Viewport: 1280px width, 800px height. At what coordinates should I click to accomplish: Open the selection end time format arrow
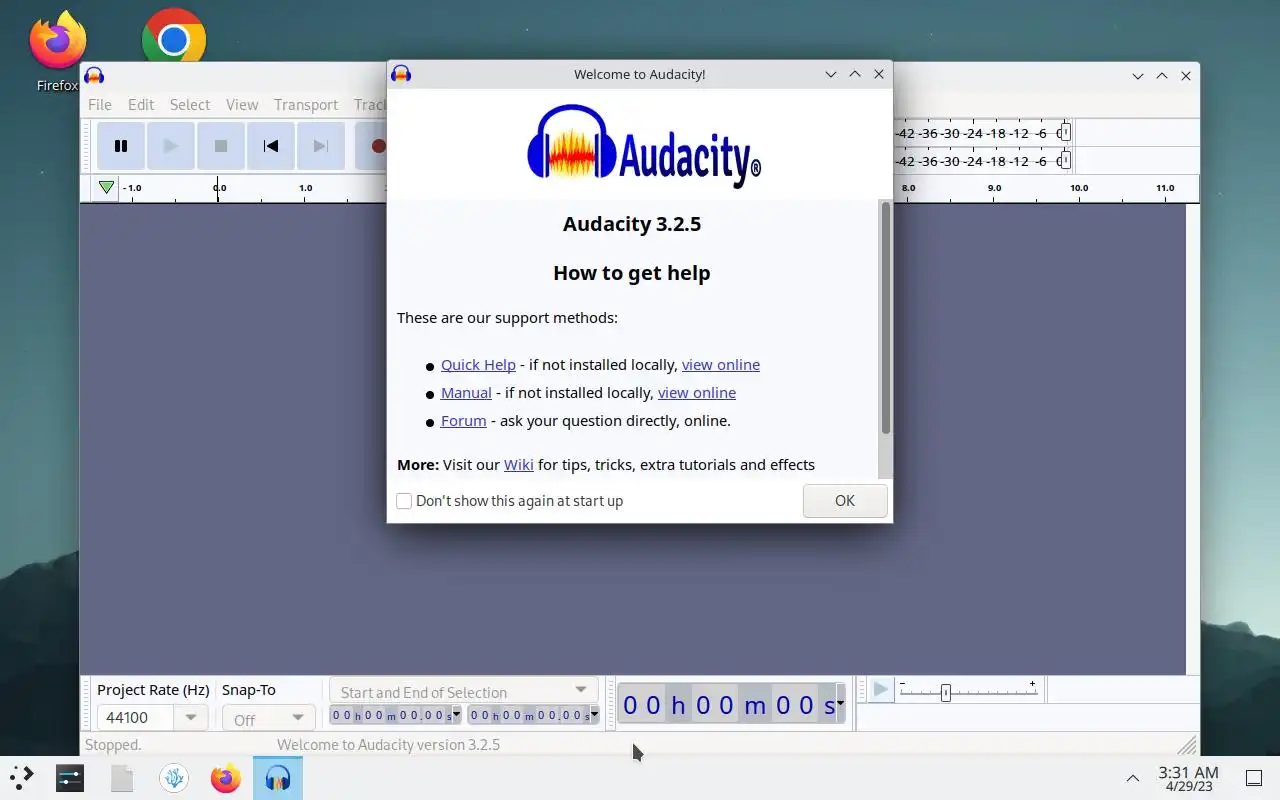pos(595,715)
